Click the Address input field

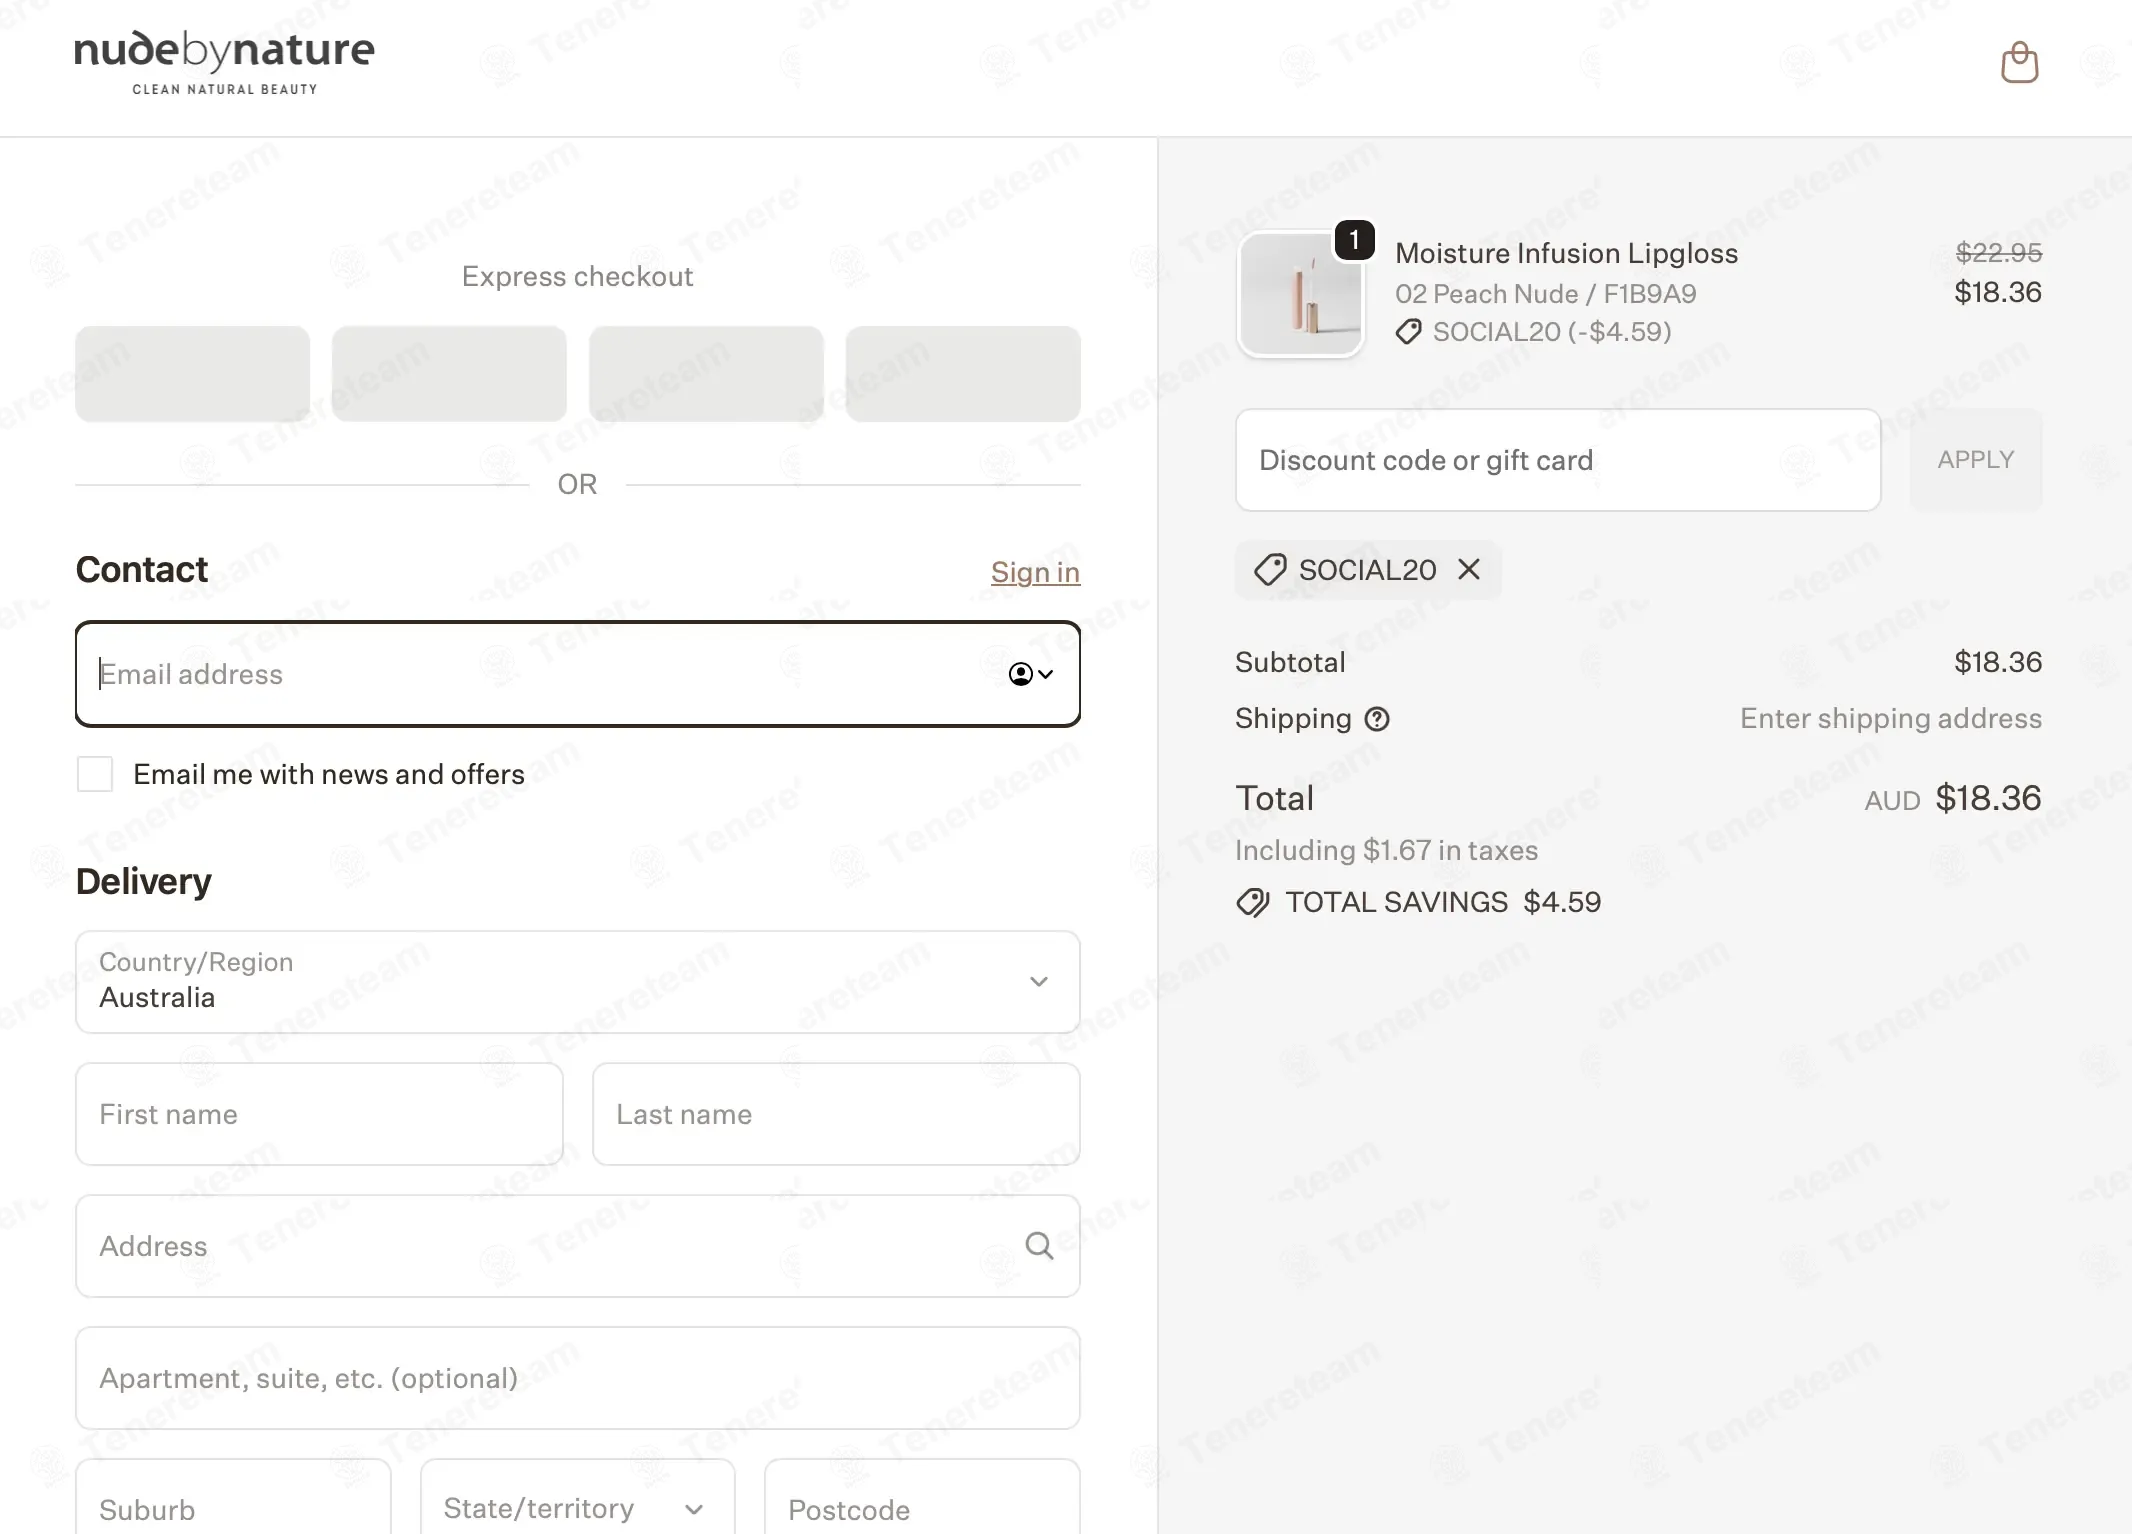pos(578,1246)
